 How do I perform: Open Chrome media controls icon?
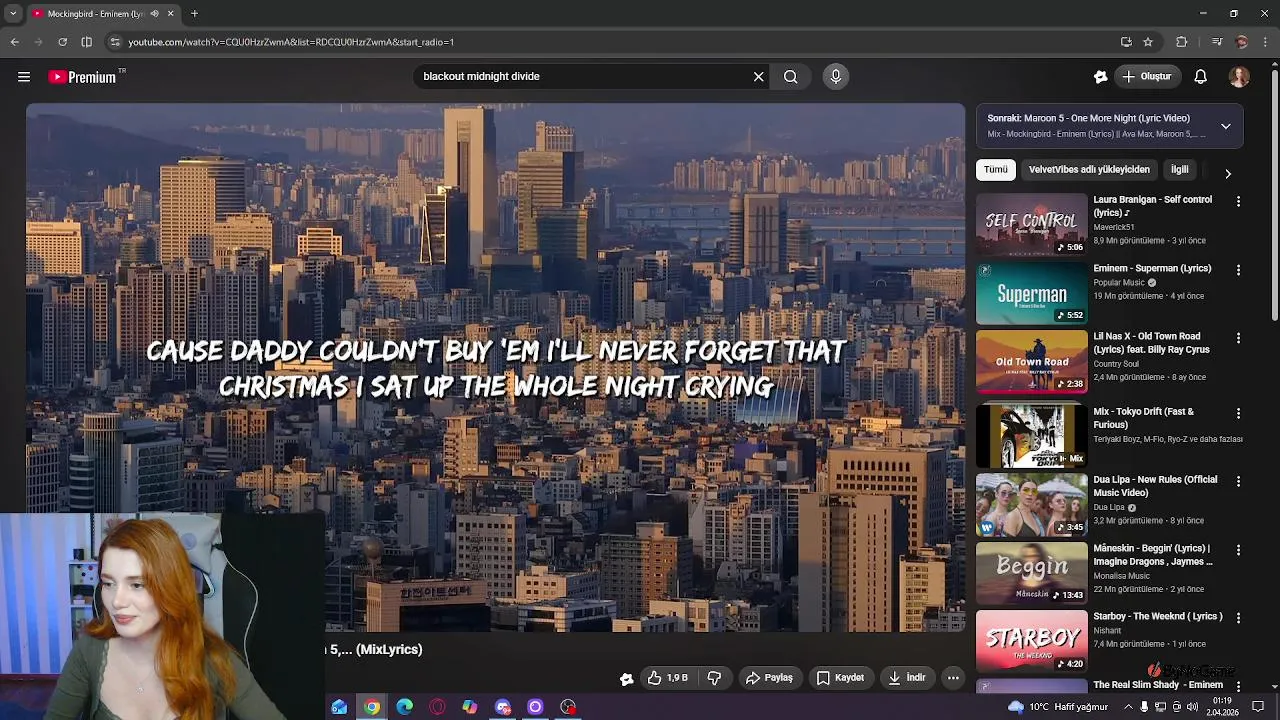tap(1217, 42)
